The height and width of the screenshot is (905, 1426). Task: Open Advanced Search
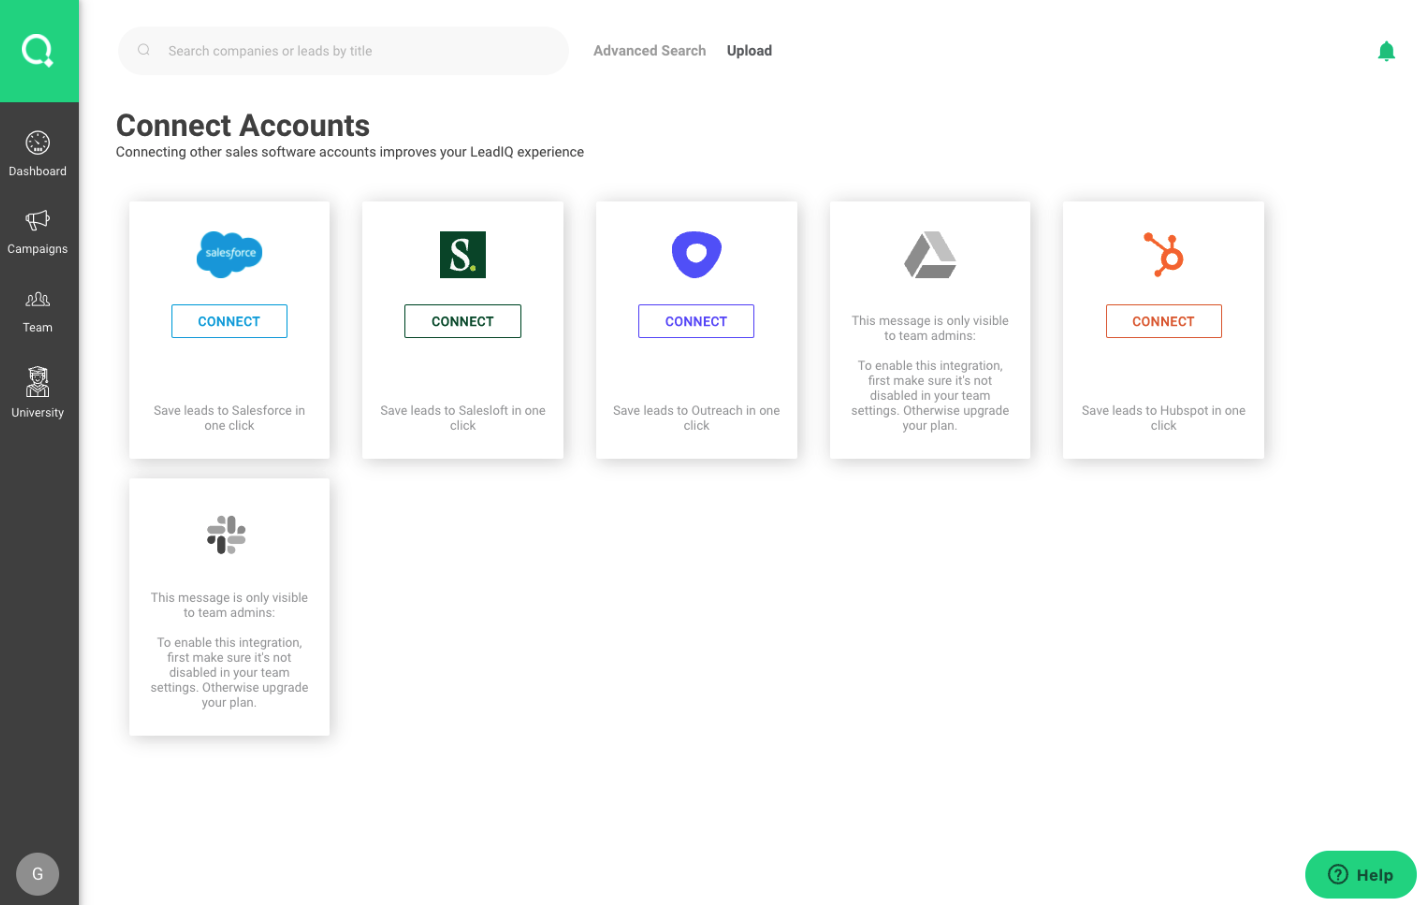(650, 51)
